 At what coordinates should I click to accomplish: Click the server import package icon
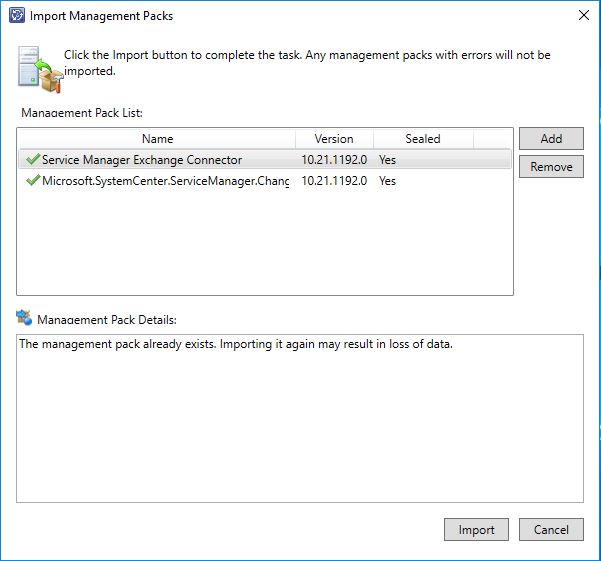tap(40, 69)
